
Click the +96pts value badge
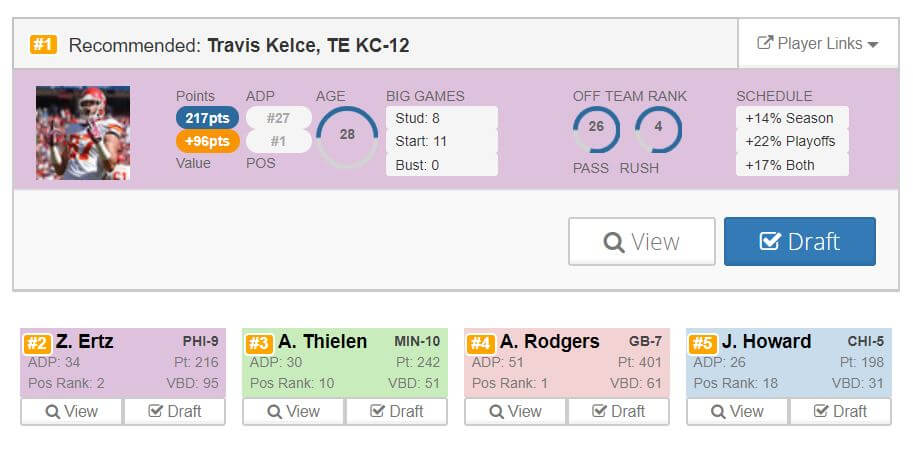pyautogui.click(x=207, y=141)
